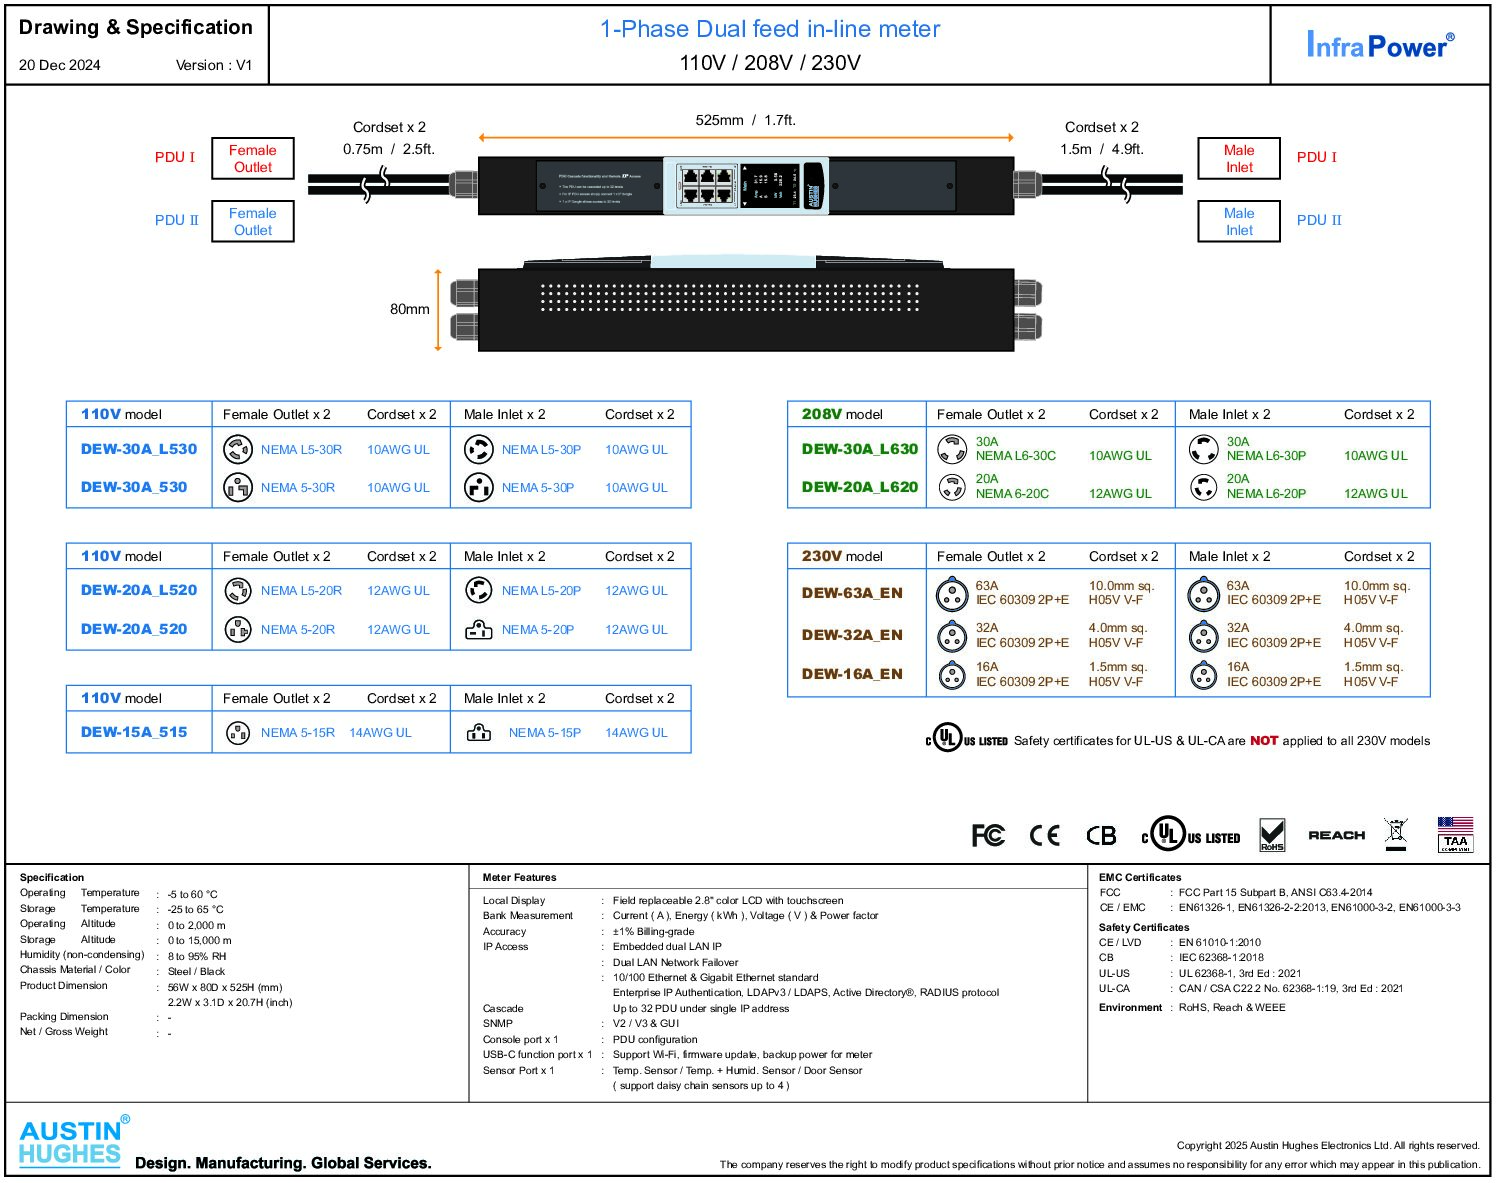This screenshot has width=1497, height=1183.
Task: Click the Cascade Up to 32 PDU line
Action: 636,1009
